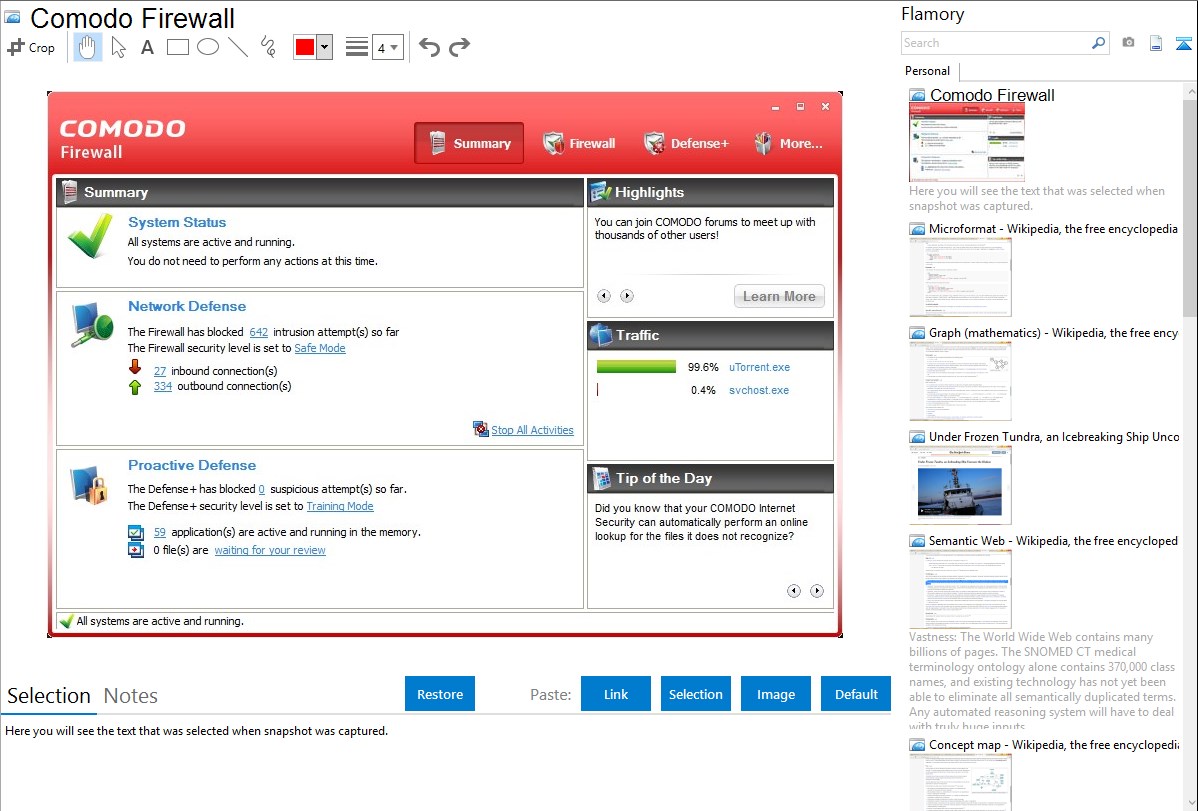Redo the annotation
Image resolution: width=1198 pixels, height=811 pixels.
click(459, 47)
